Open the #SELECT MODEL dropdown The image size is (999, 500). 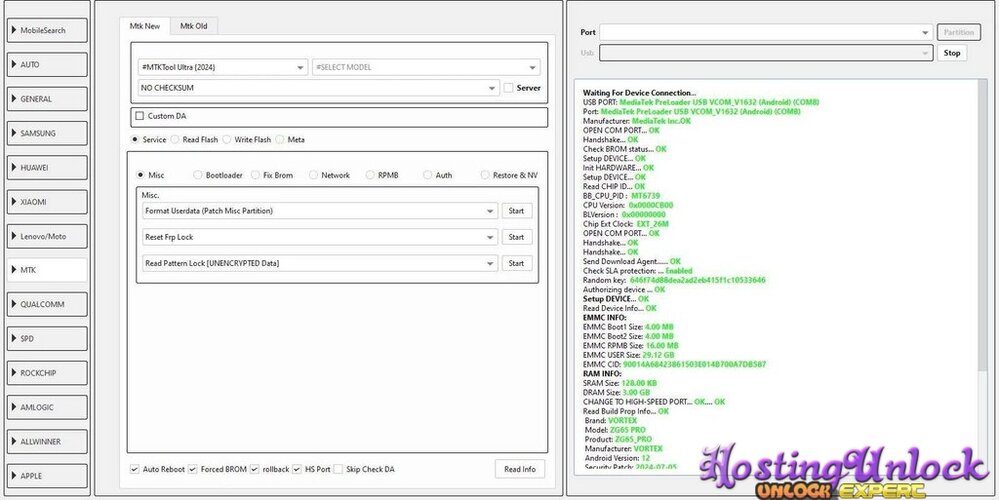coord(426,68)
